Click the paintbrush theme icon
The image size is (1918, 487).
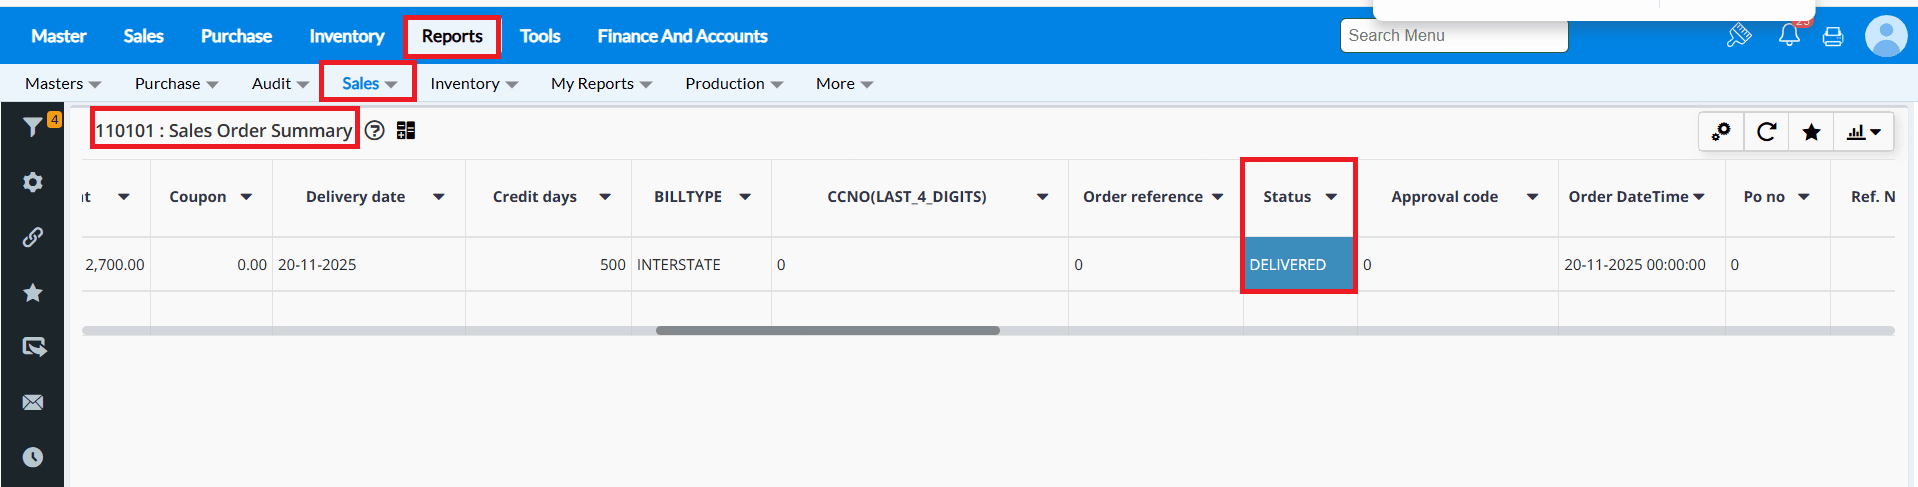[1739, 36]
